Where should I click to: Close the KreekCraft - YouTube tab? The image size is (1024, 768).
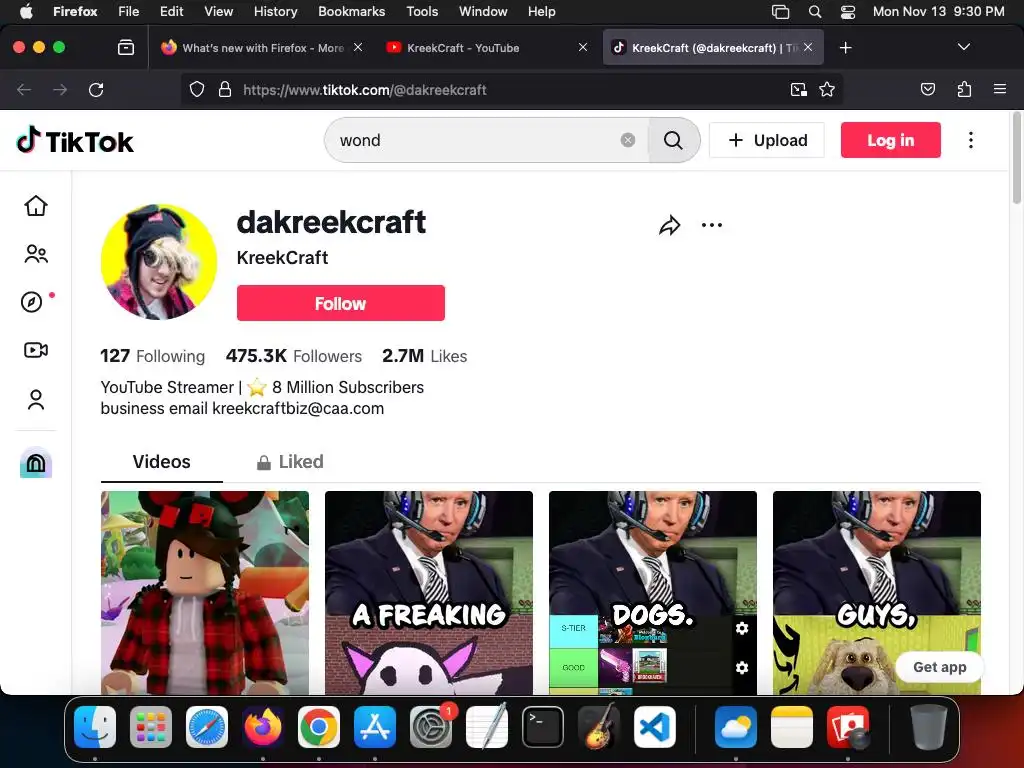coord(583,48)
